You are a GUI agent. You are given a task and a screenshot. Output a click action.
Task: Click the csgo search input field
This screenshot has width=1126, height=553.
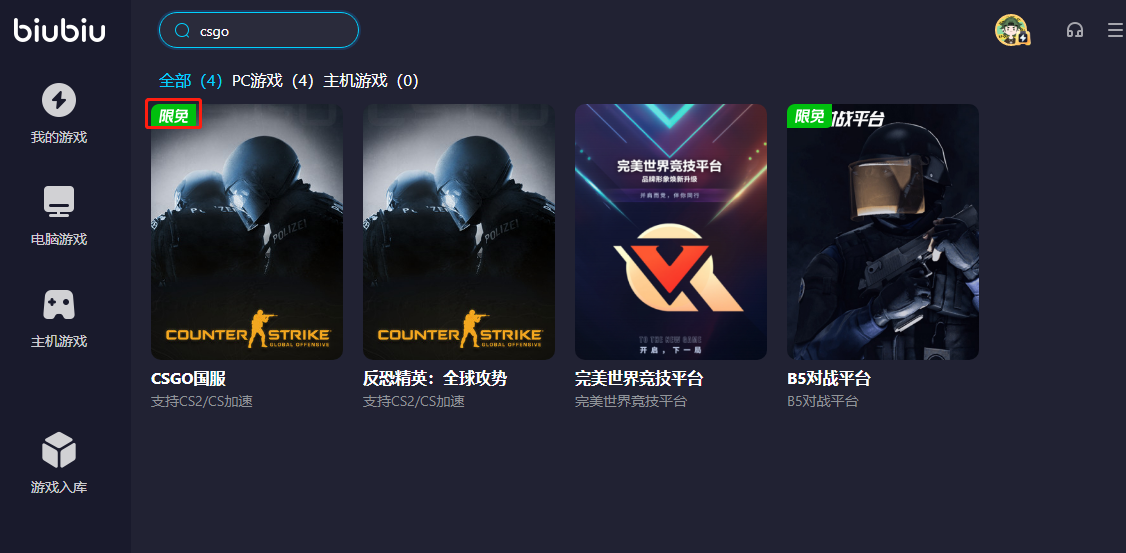point(259,30)
